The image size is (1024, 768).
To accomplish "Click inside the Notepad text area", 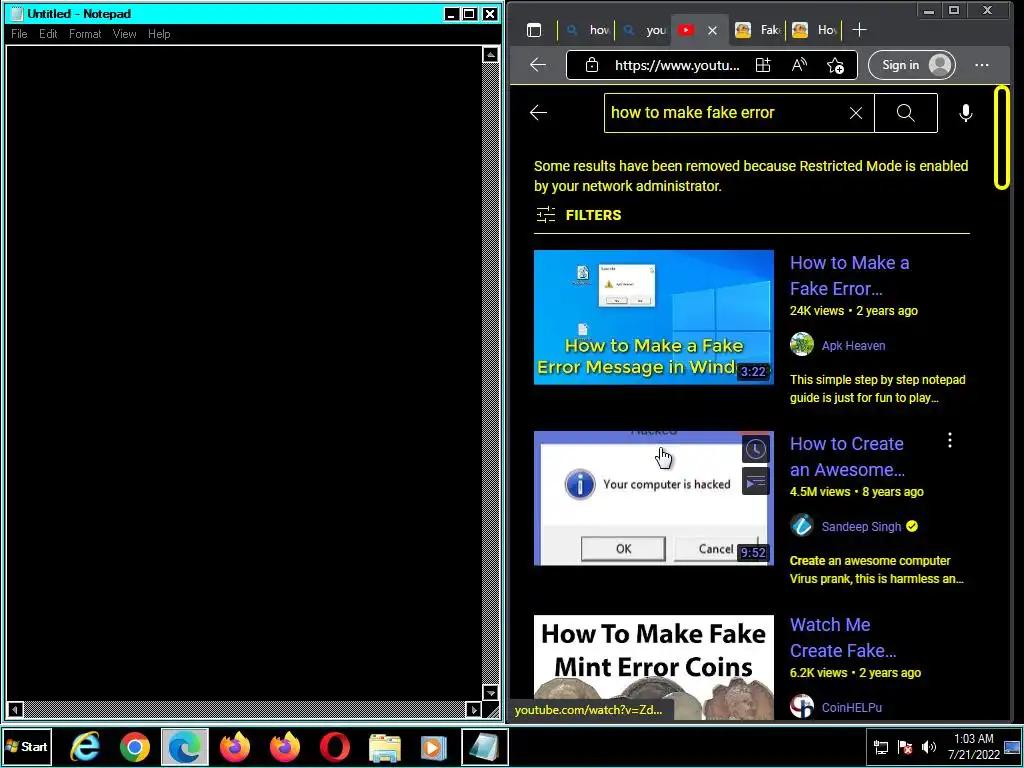I will pyautogui.click(x=244, y=372).
